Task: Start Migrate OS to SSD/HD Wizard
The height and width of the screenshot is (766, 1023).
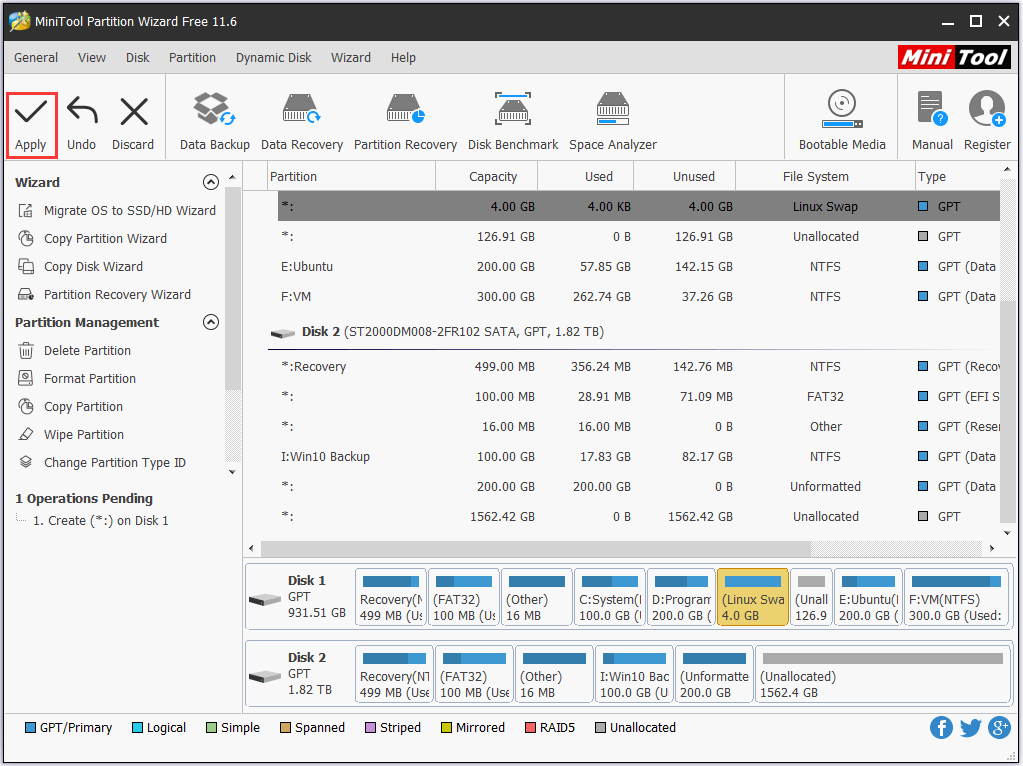Action: 117,211
